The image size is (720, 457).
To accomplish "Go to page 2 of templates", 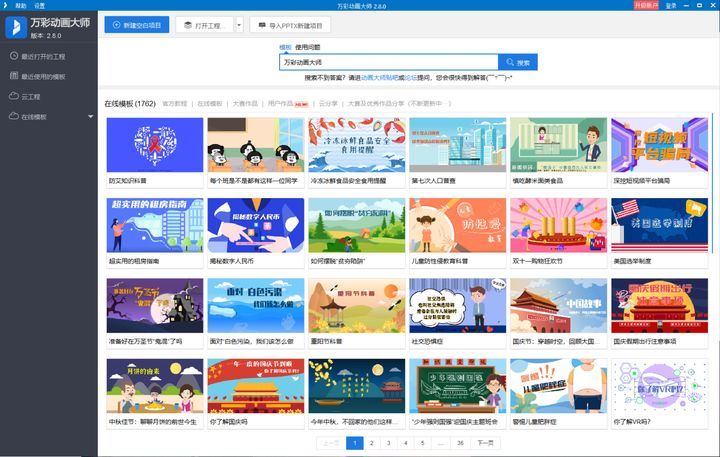I will pos(371,443).
